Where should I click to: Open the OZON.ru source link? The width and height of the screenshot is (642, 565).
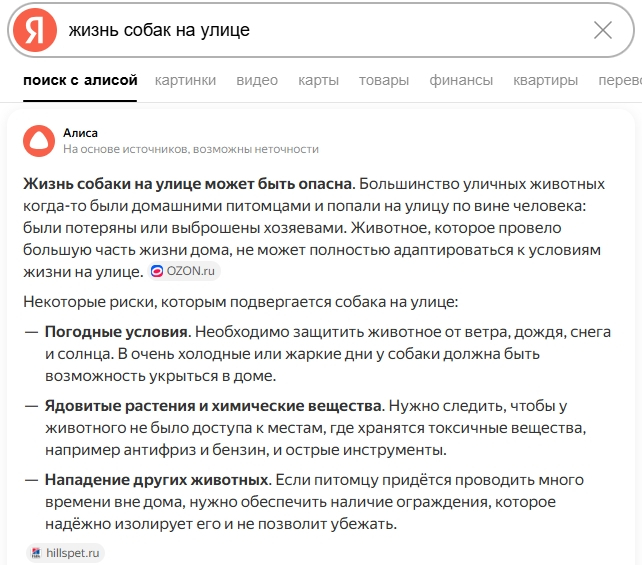point(191,271)
